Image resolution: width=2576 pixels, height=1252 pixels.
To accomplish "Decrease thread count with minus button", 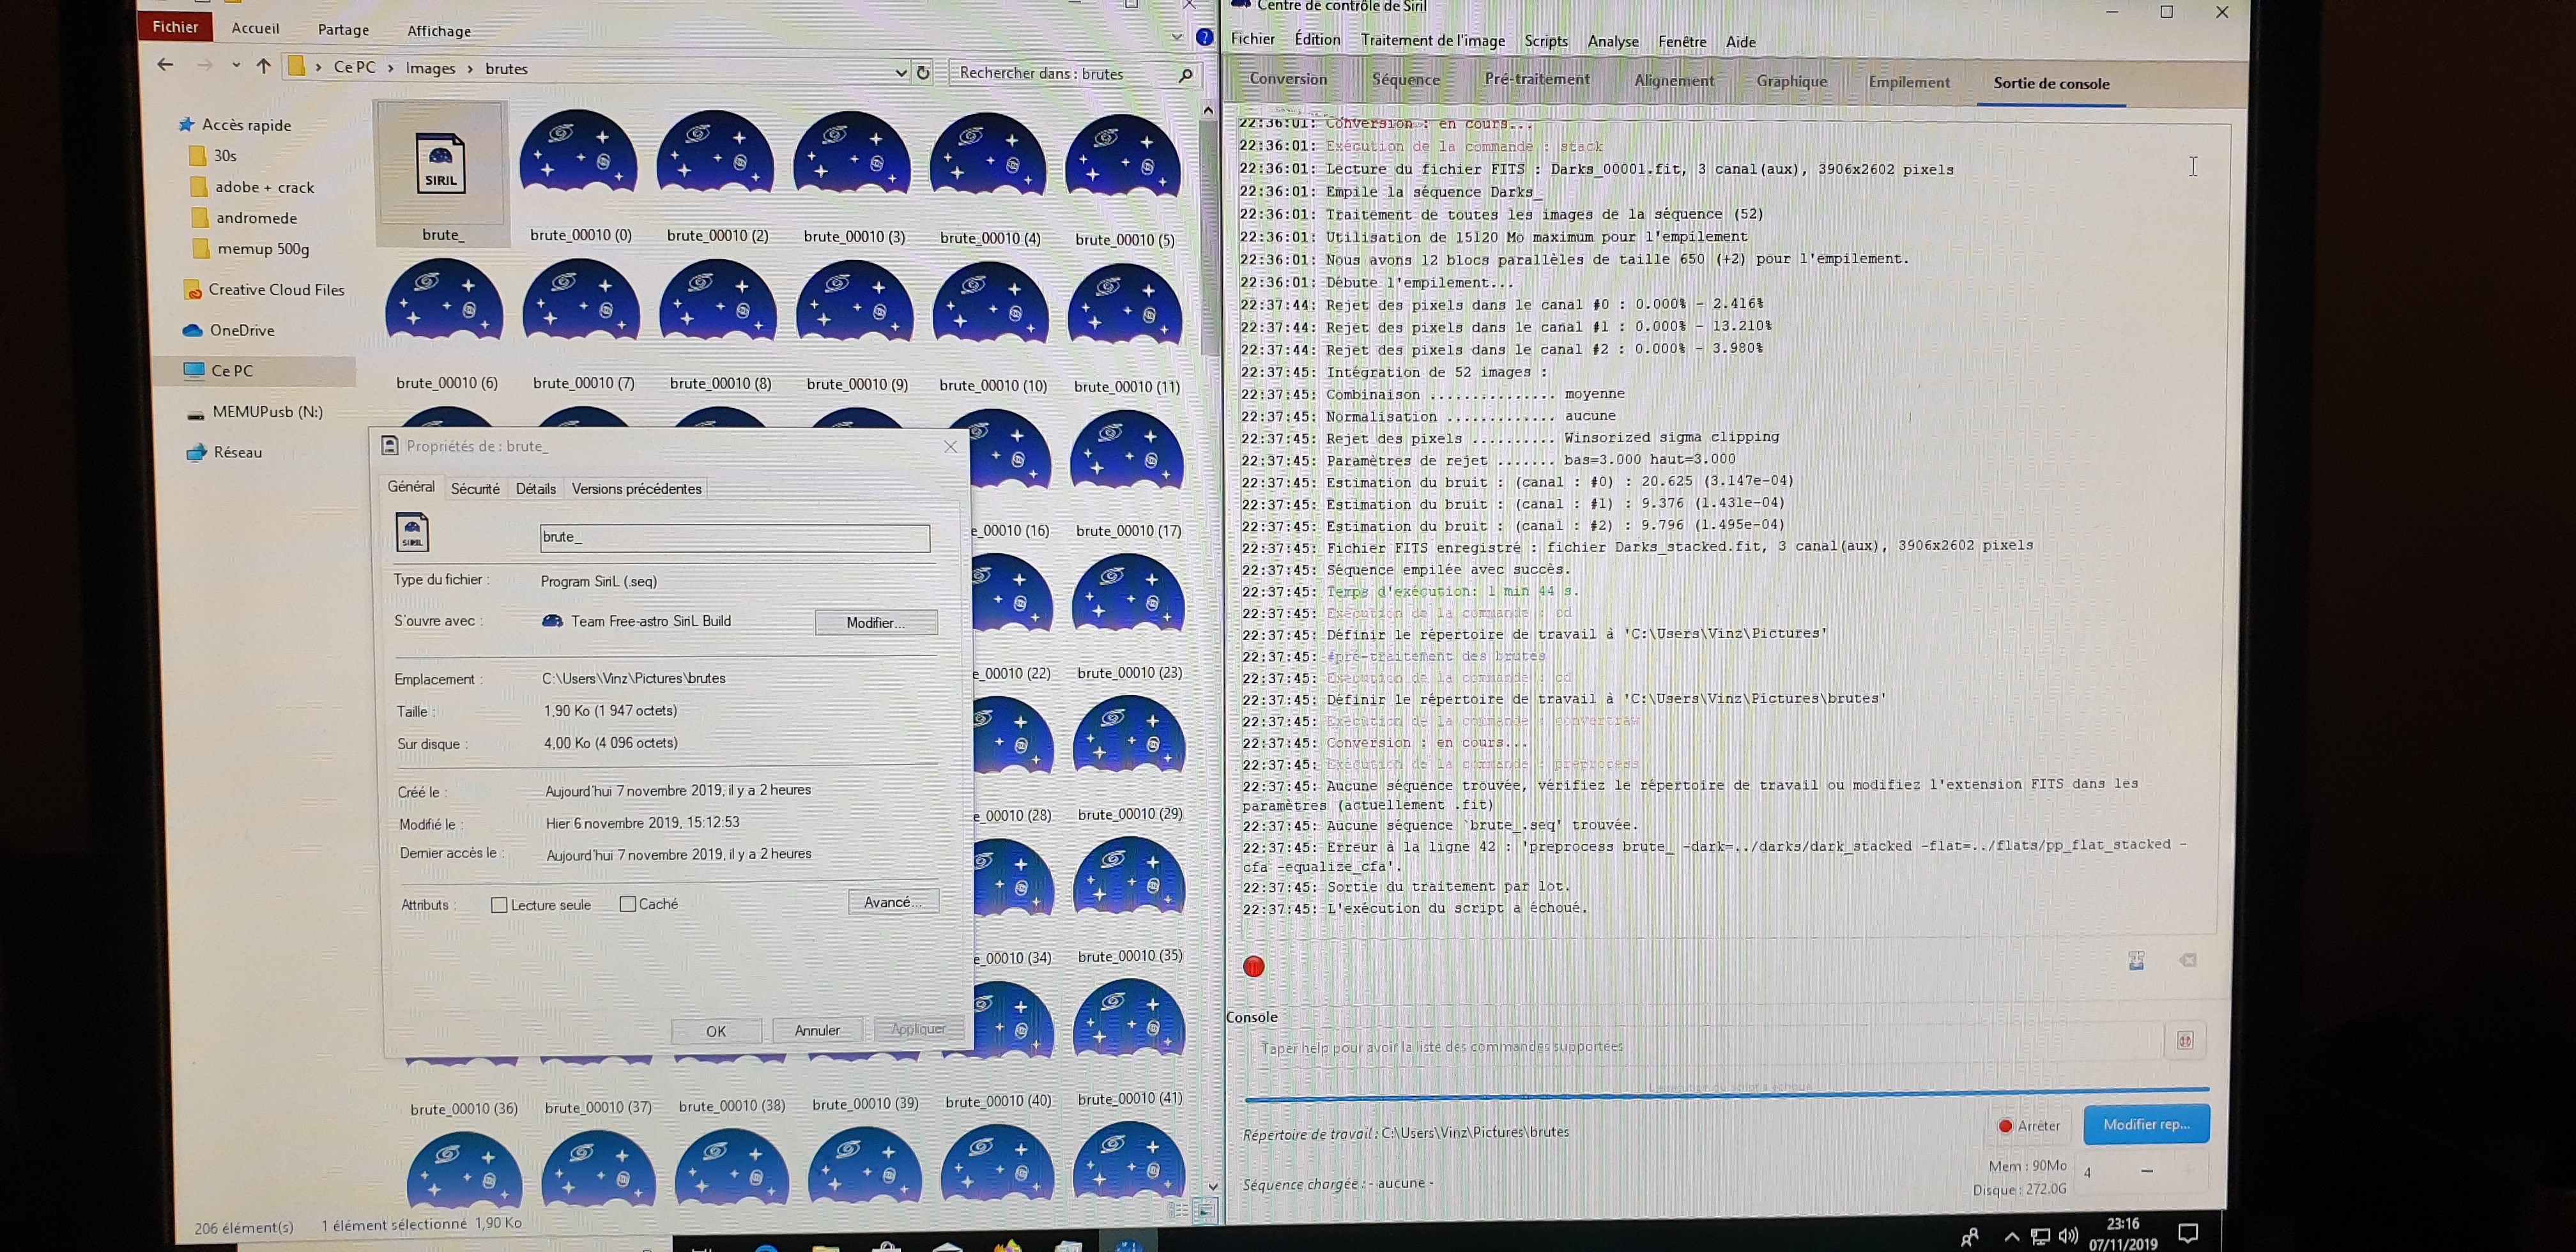I will pyautogui.click(x=2147, y=1171).
